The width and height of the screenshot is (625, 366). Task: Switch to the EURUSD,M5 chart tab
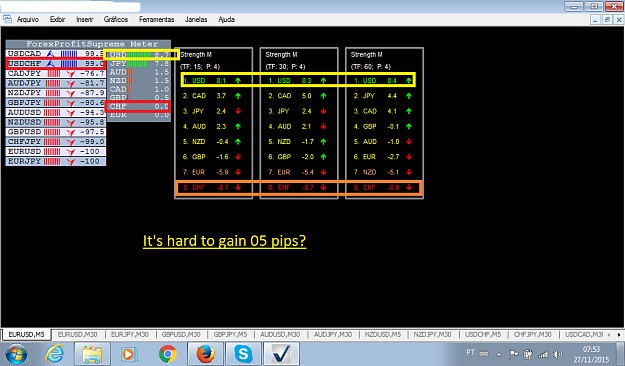(26, 335)
